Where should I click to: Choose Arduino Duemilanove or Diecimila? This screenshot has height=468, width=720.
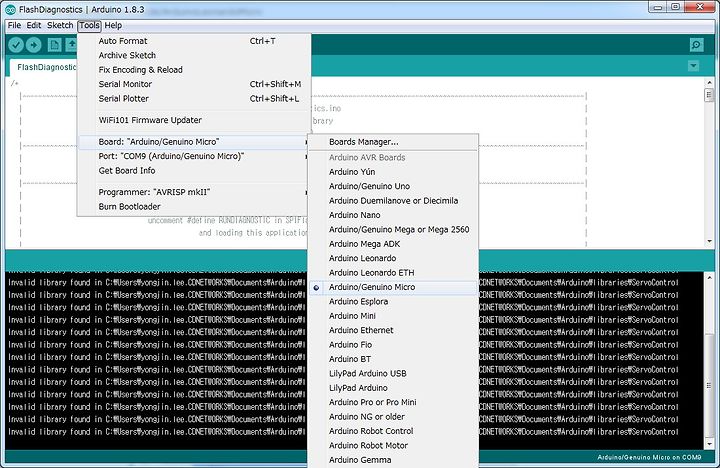point(393,201)
